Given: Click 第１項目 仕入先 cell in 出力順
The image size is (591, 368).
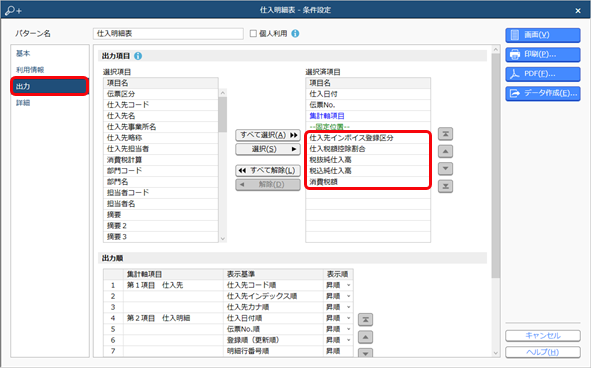Looking at the screenshot, I should (173, 285).
